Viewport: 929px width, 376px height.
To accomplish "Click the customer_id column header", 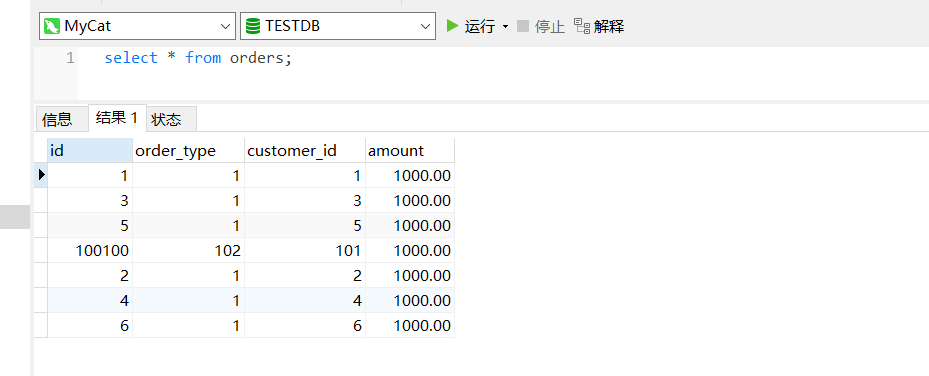I will point(305,150).
